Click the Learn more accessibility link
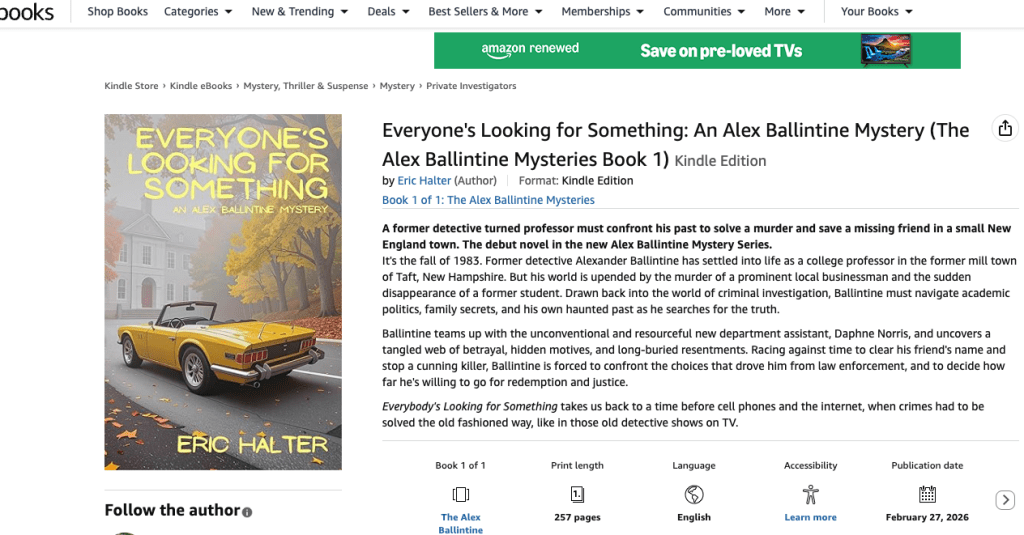The width and height of the screenshot is (1024, 535). (x=810, y=517)
